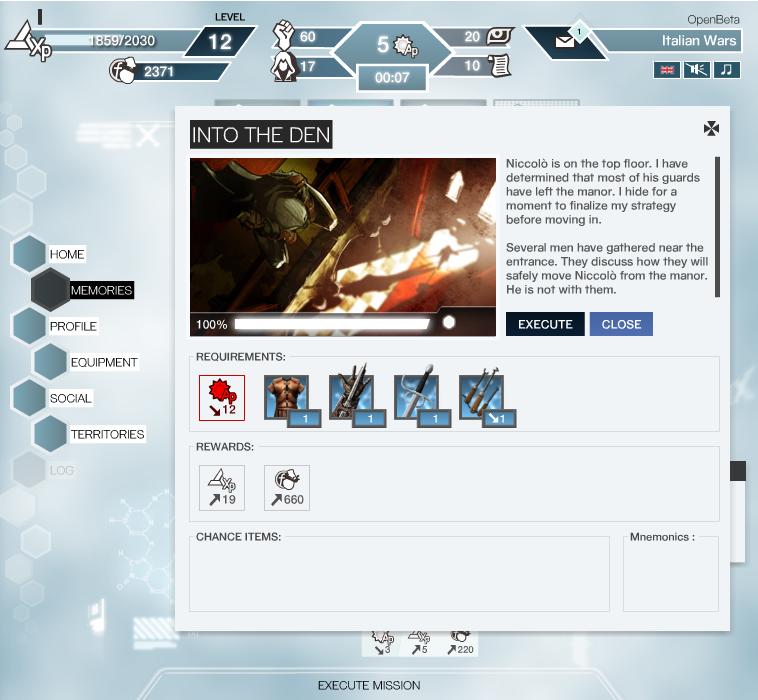Click the 00:07 action point timer

click(392, 77)
